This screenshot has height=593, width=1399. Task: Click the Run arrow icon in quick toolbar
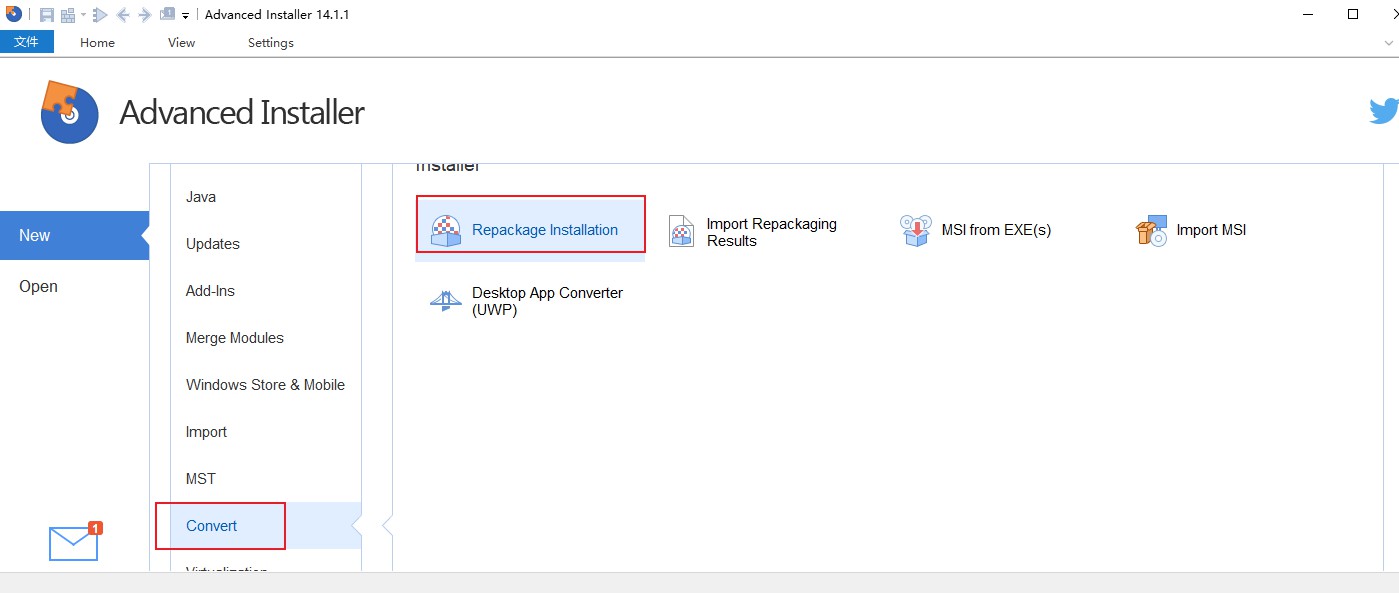(x=100, y=15)
